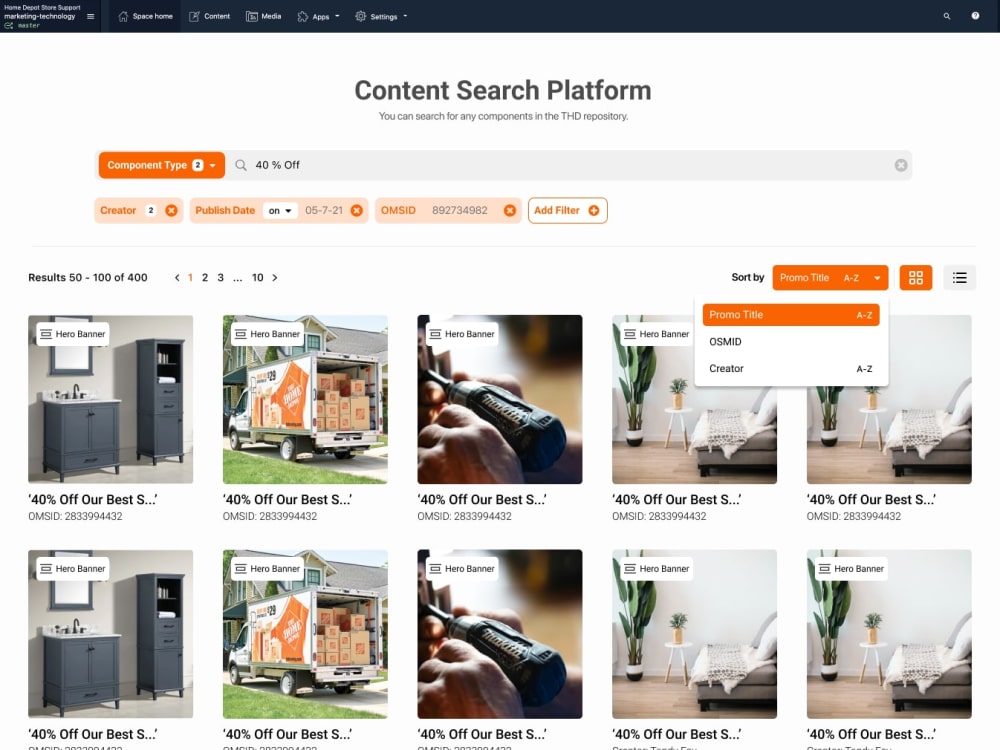Image resolution: width=1000 pixels, height=750 pixels.
Task: Open the hamburger menu beside marketing-technology
Action: (x=91, y=17)
